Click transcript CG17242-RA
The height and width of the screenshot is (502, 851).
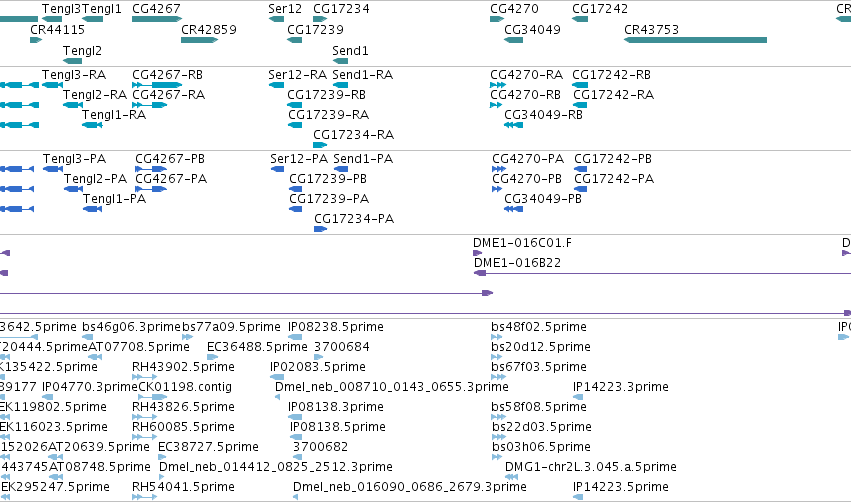pyautogui.click(x=613, y=95)
